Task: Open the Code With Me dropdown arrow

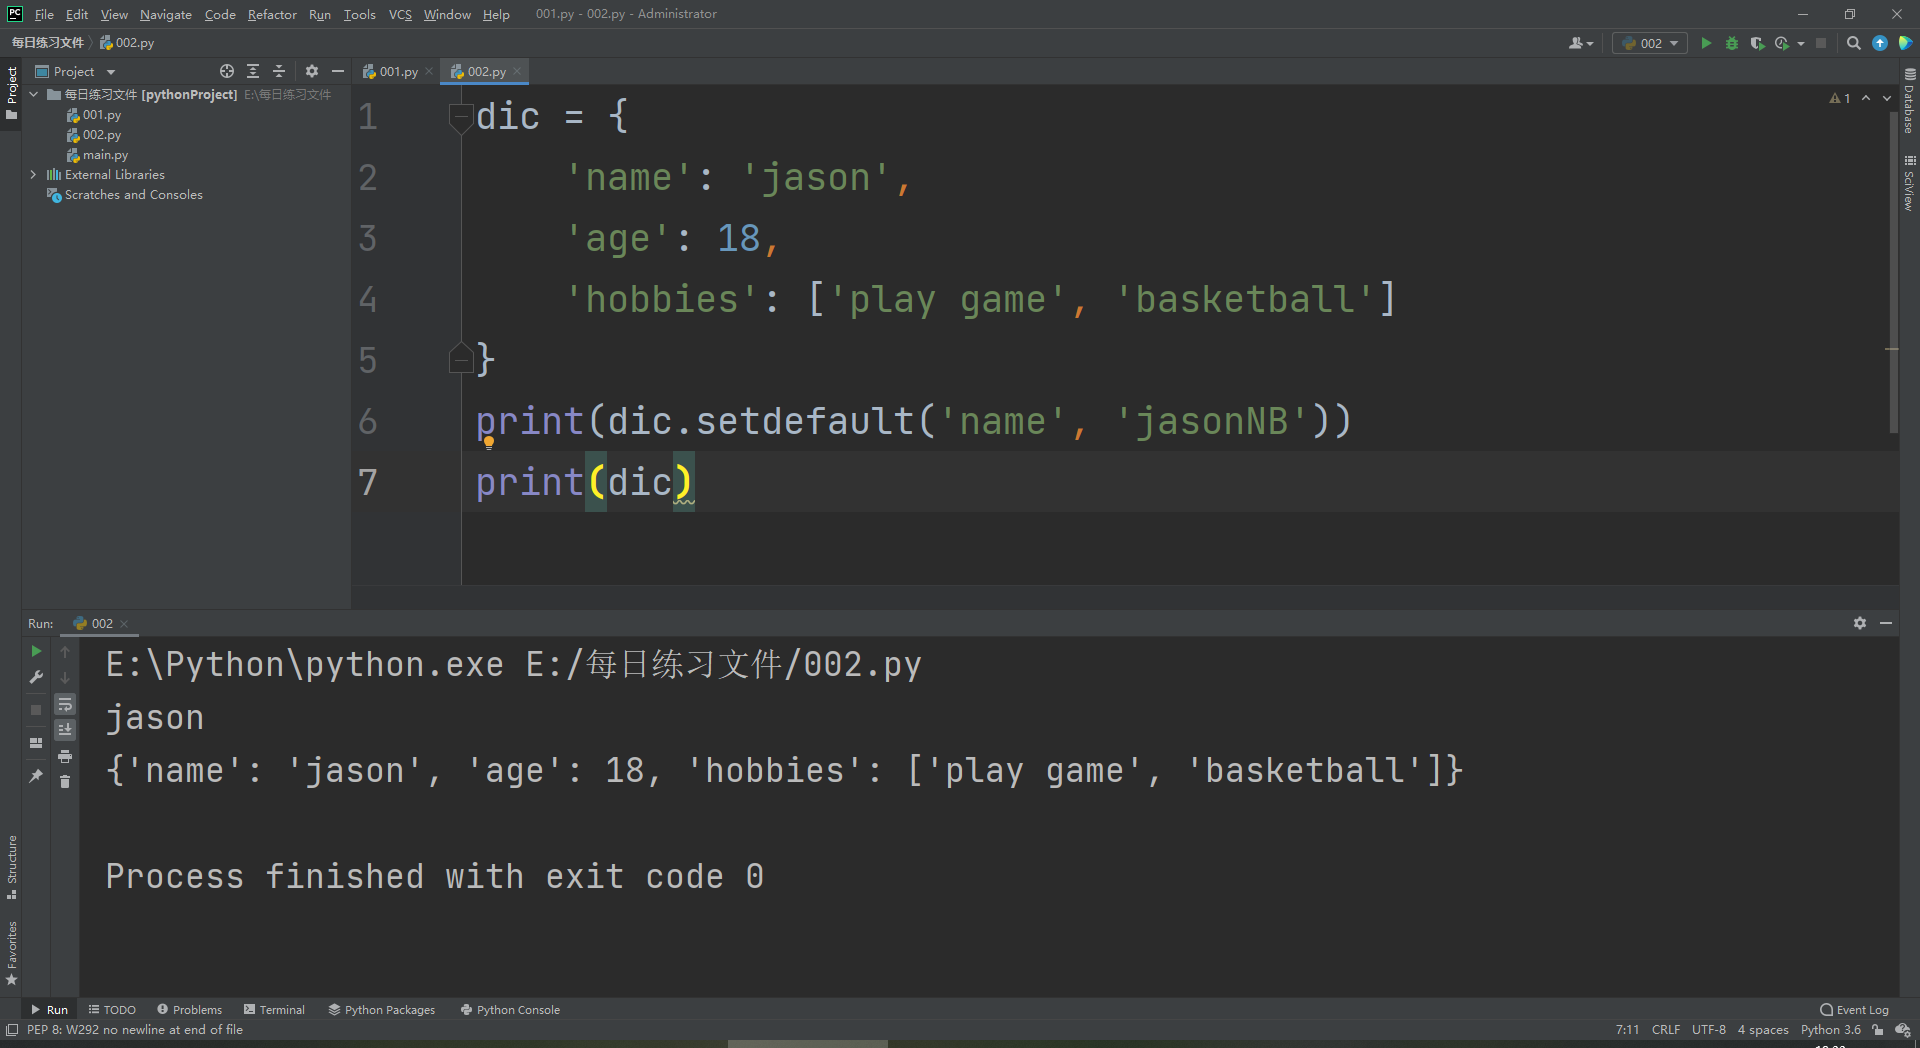Action: pyautogui.click(x=1590, y=44)
